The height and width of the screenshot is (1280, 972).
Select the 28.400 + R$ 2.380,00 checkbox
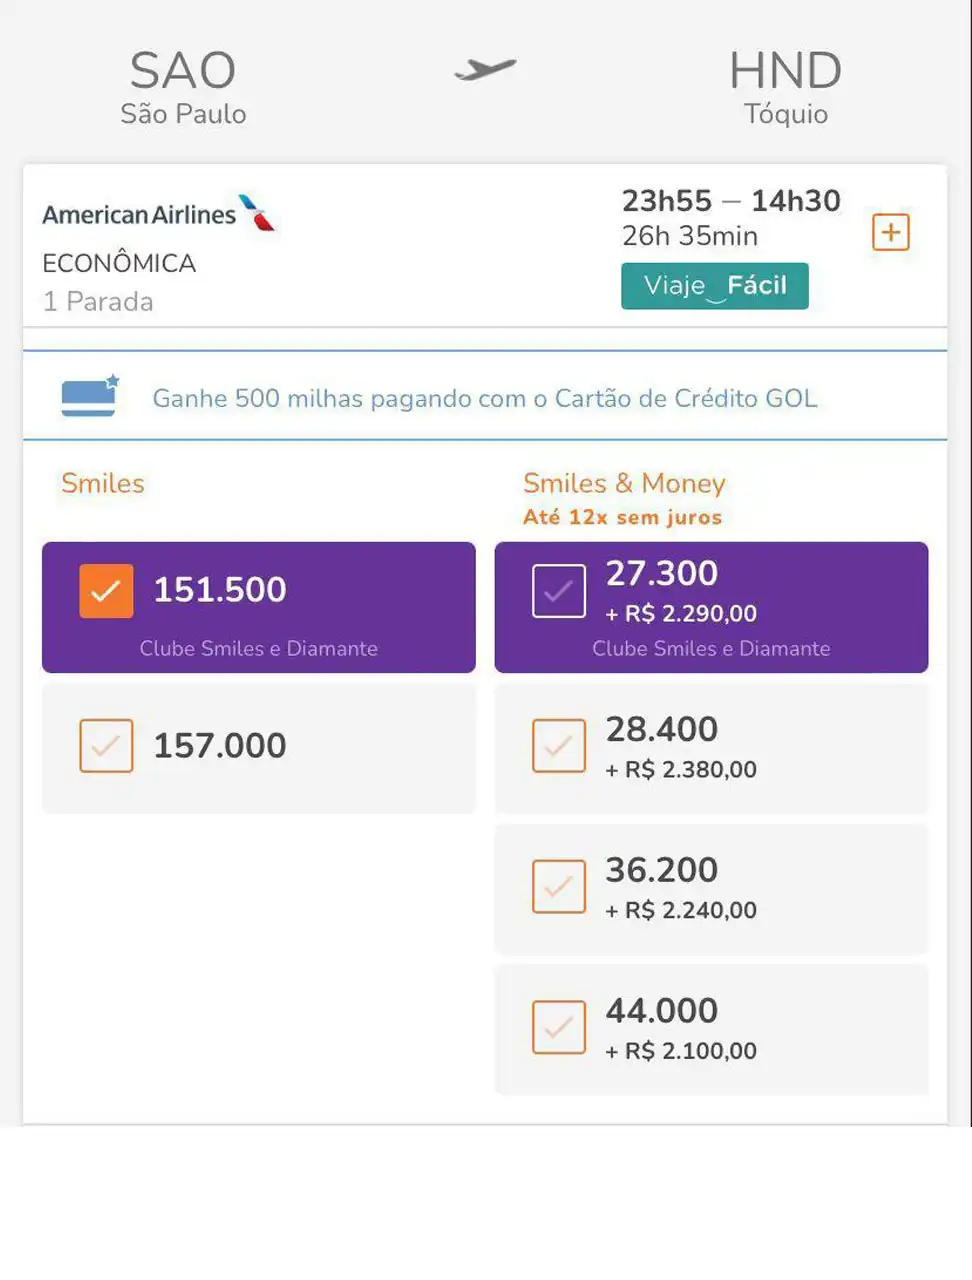(x=559, y=745)
